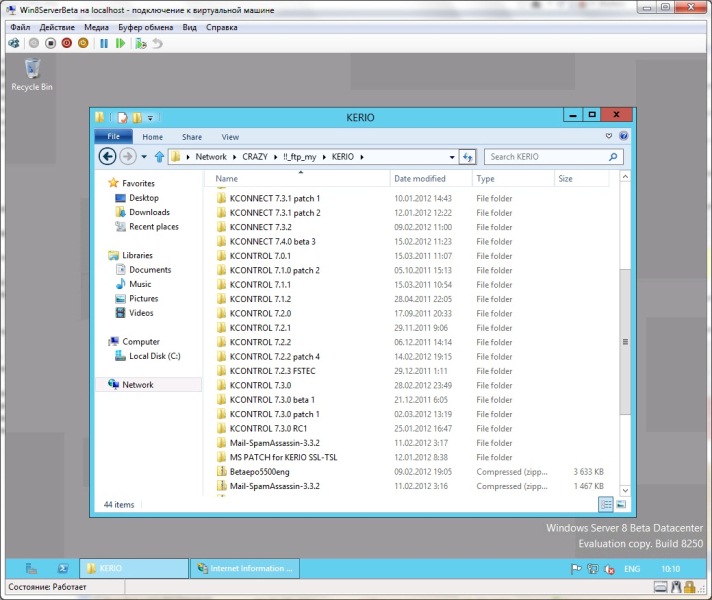This screenshot has width=712, height=600.
Task: Open recent locations dropdown arrow
Action: (x=145, y=157)
